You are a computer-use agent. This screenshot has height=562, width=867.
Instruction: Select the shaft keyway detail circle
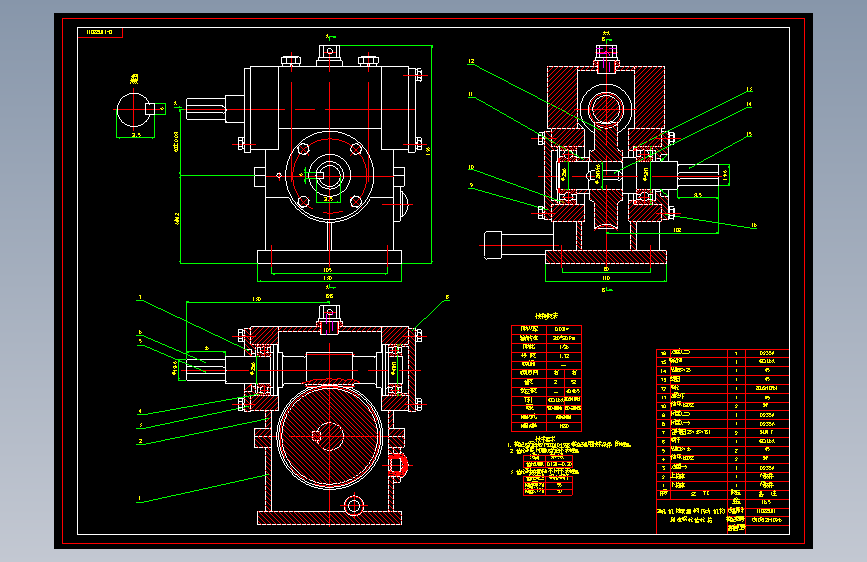pyautogui.click(x=133, y=110)
